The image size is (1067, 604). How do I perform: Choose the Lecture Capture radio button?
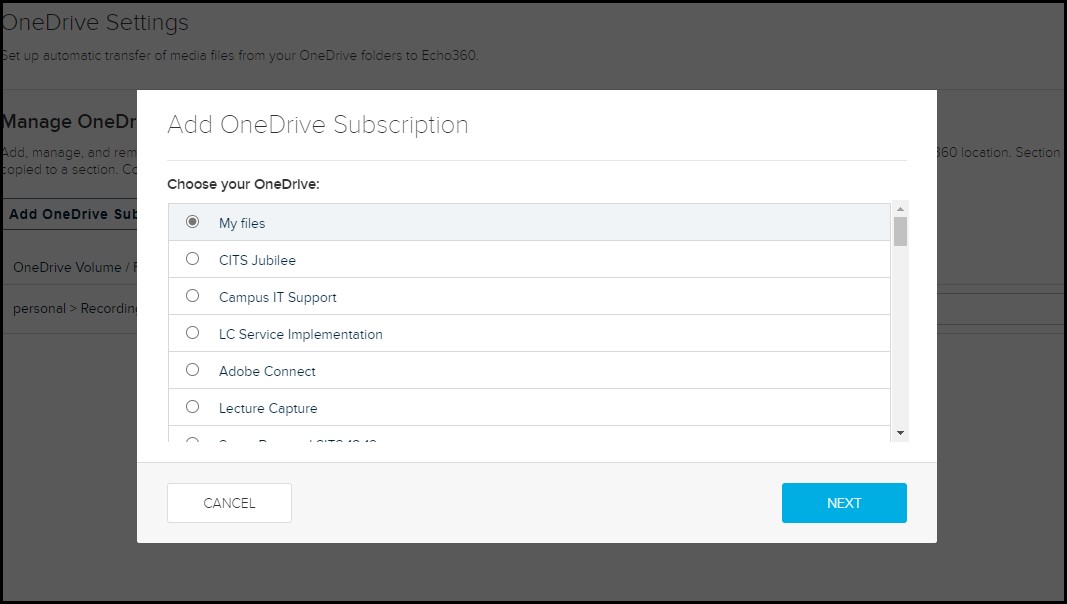(x=193, y=407)
